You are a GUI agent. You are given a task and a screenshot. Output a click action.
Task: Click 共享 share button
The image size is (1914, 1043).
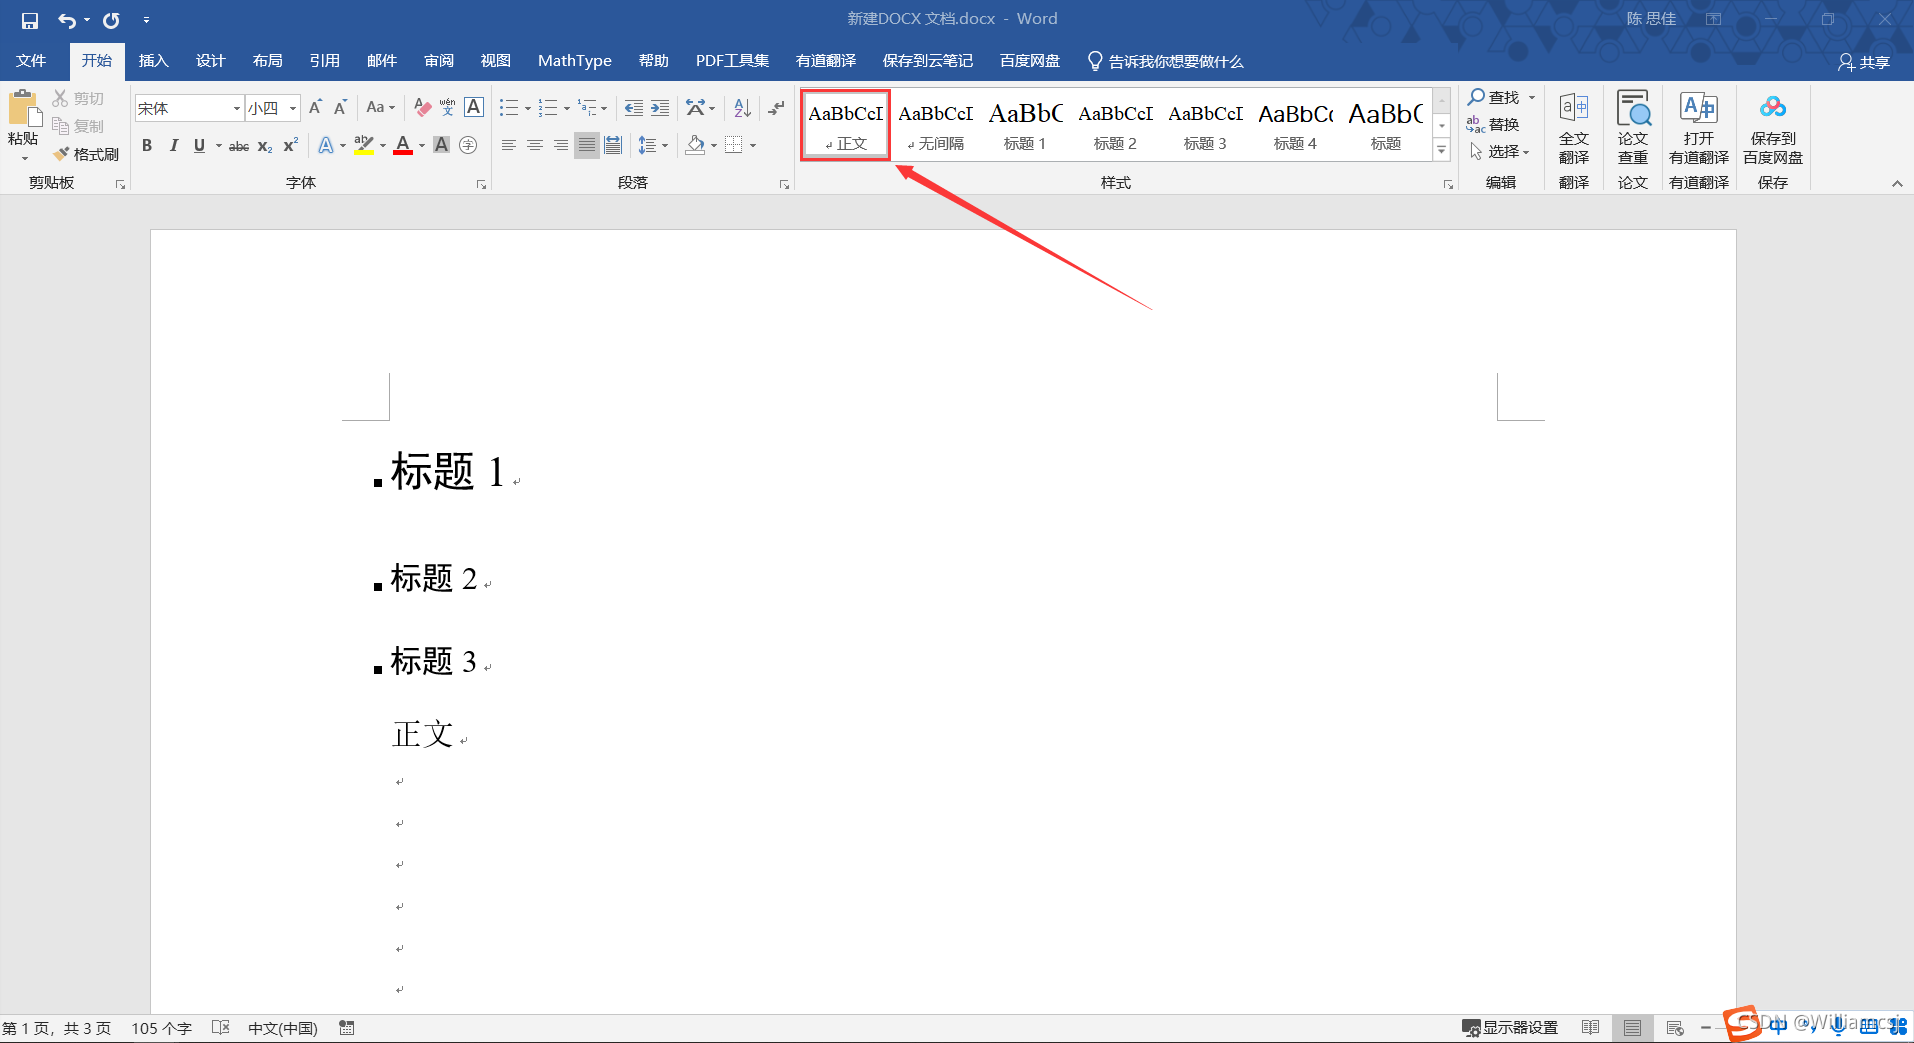(x=1864, y=62)
